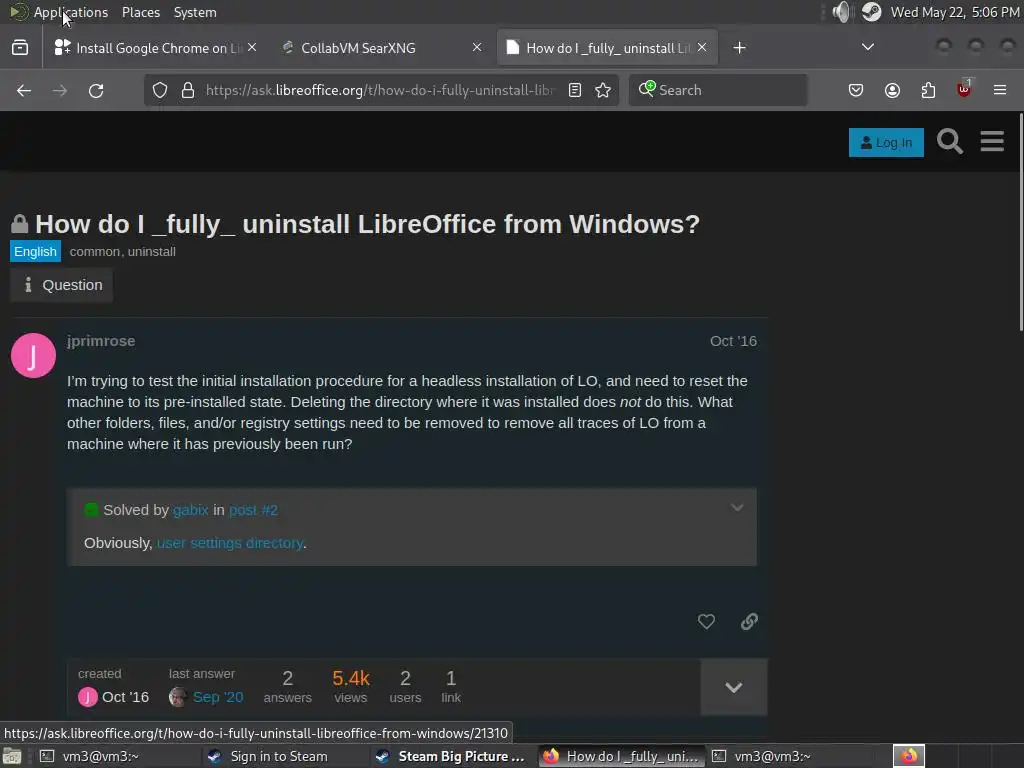Viewport: 1024px width, 768px height.
Task: Switch to CollabVM SearXNG tab
Action: [382, 48]
